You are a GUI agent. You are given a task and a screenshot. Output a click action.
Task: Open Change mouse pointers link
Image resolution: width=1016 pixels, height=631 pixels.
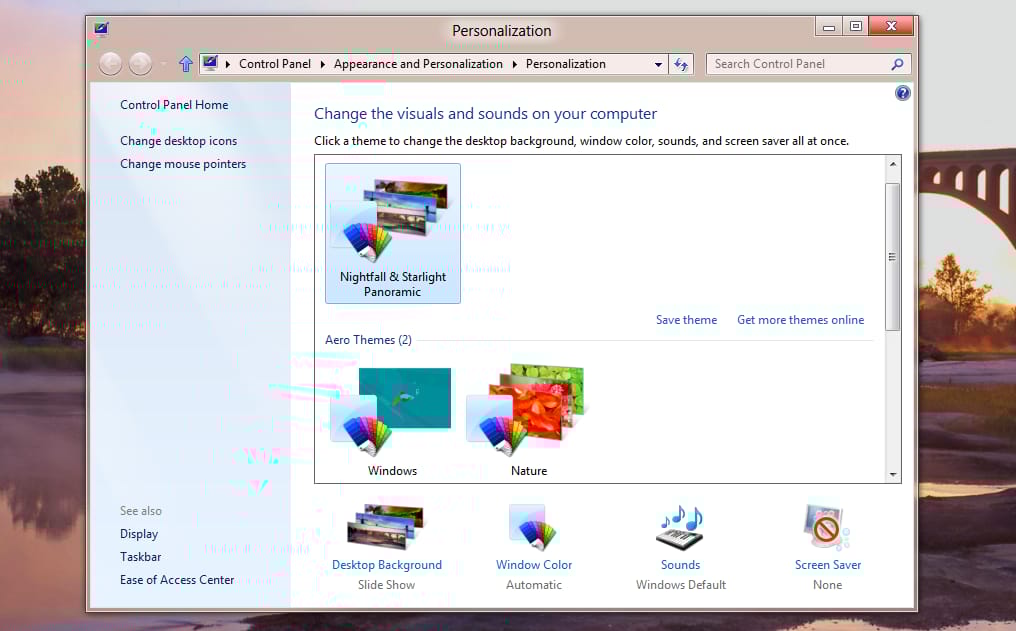pos(183,164)
